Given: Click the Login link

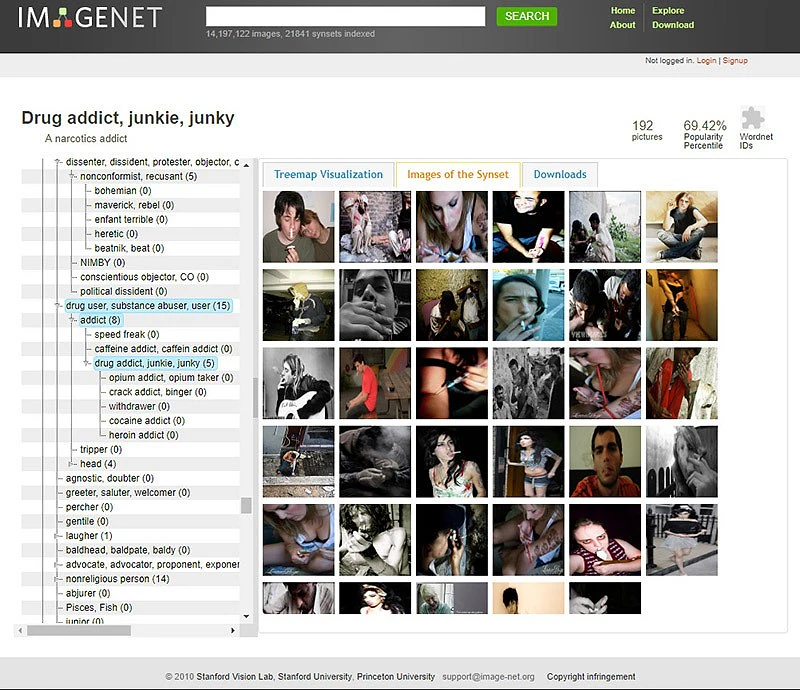Looking at the screenshot, I should click(707, 60).
